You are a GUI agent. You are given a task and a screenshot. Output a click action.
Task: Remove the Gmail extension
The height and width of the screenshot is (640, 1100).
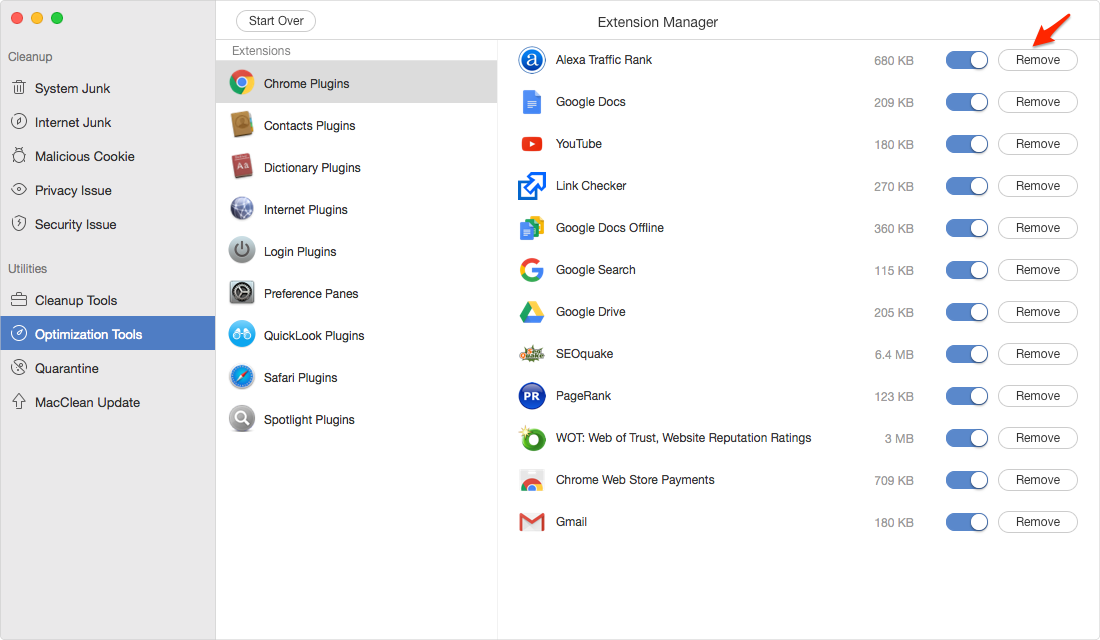[1038, 522]
